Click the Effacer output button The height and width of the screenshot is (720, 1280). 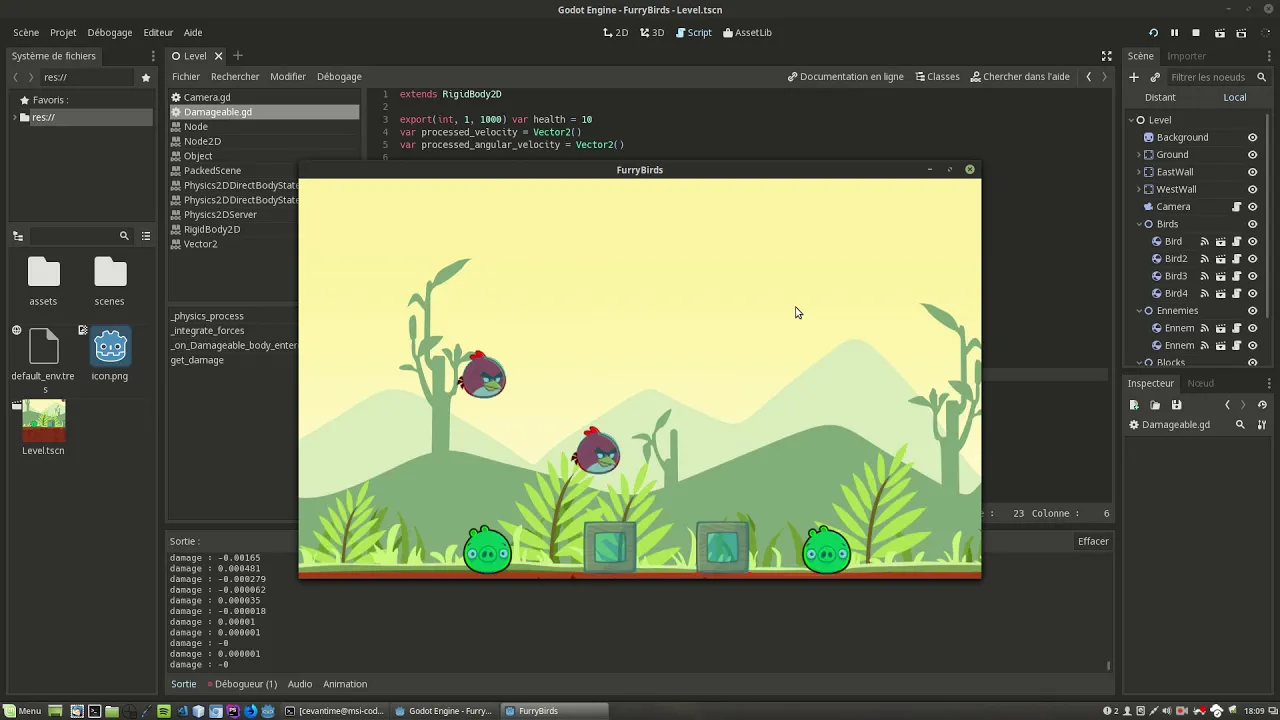pos(1093,541)
